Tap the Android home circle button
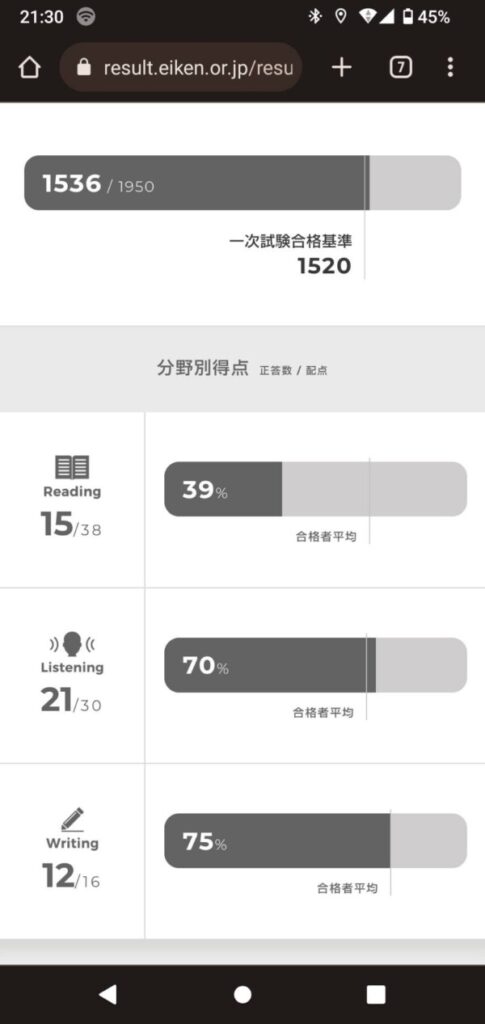The height and width of the screenshot is (1024, 485). tap(242, 994)
